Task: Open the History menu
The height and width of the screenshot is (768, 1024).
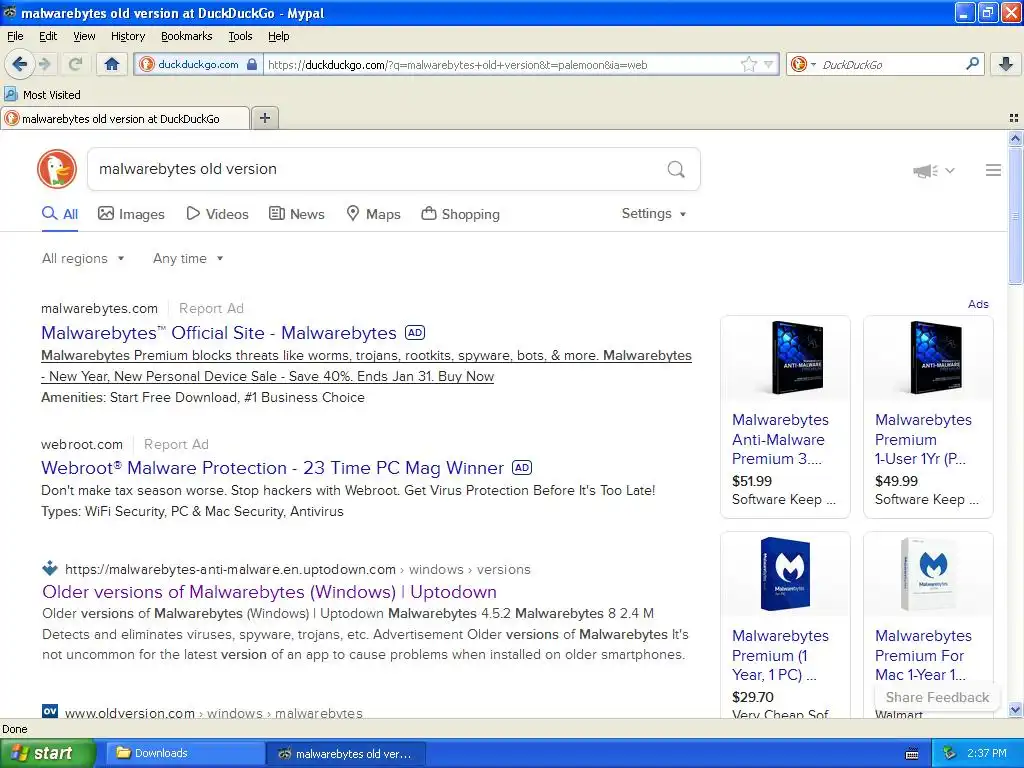Action: coord(128,36)
